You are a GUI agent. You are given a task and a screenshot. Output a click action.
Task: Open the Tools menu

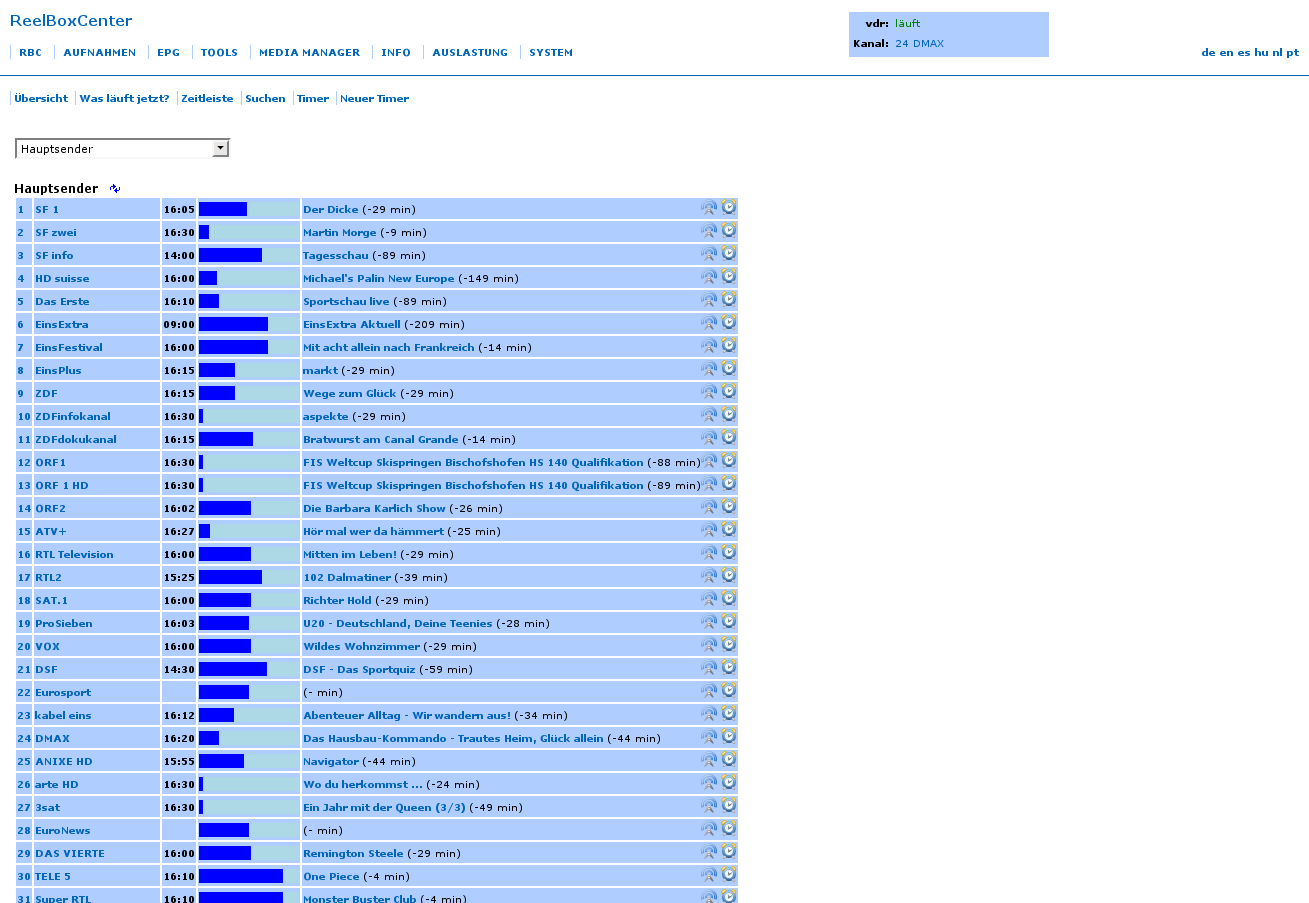pyautogui.click(x=219, y=53)
